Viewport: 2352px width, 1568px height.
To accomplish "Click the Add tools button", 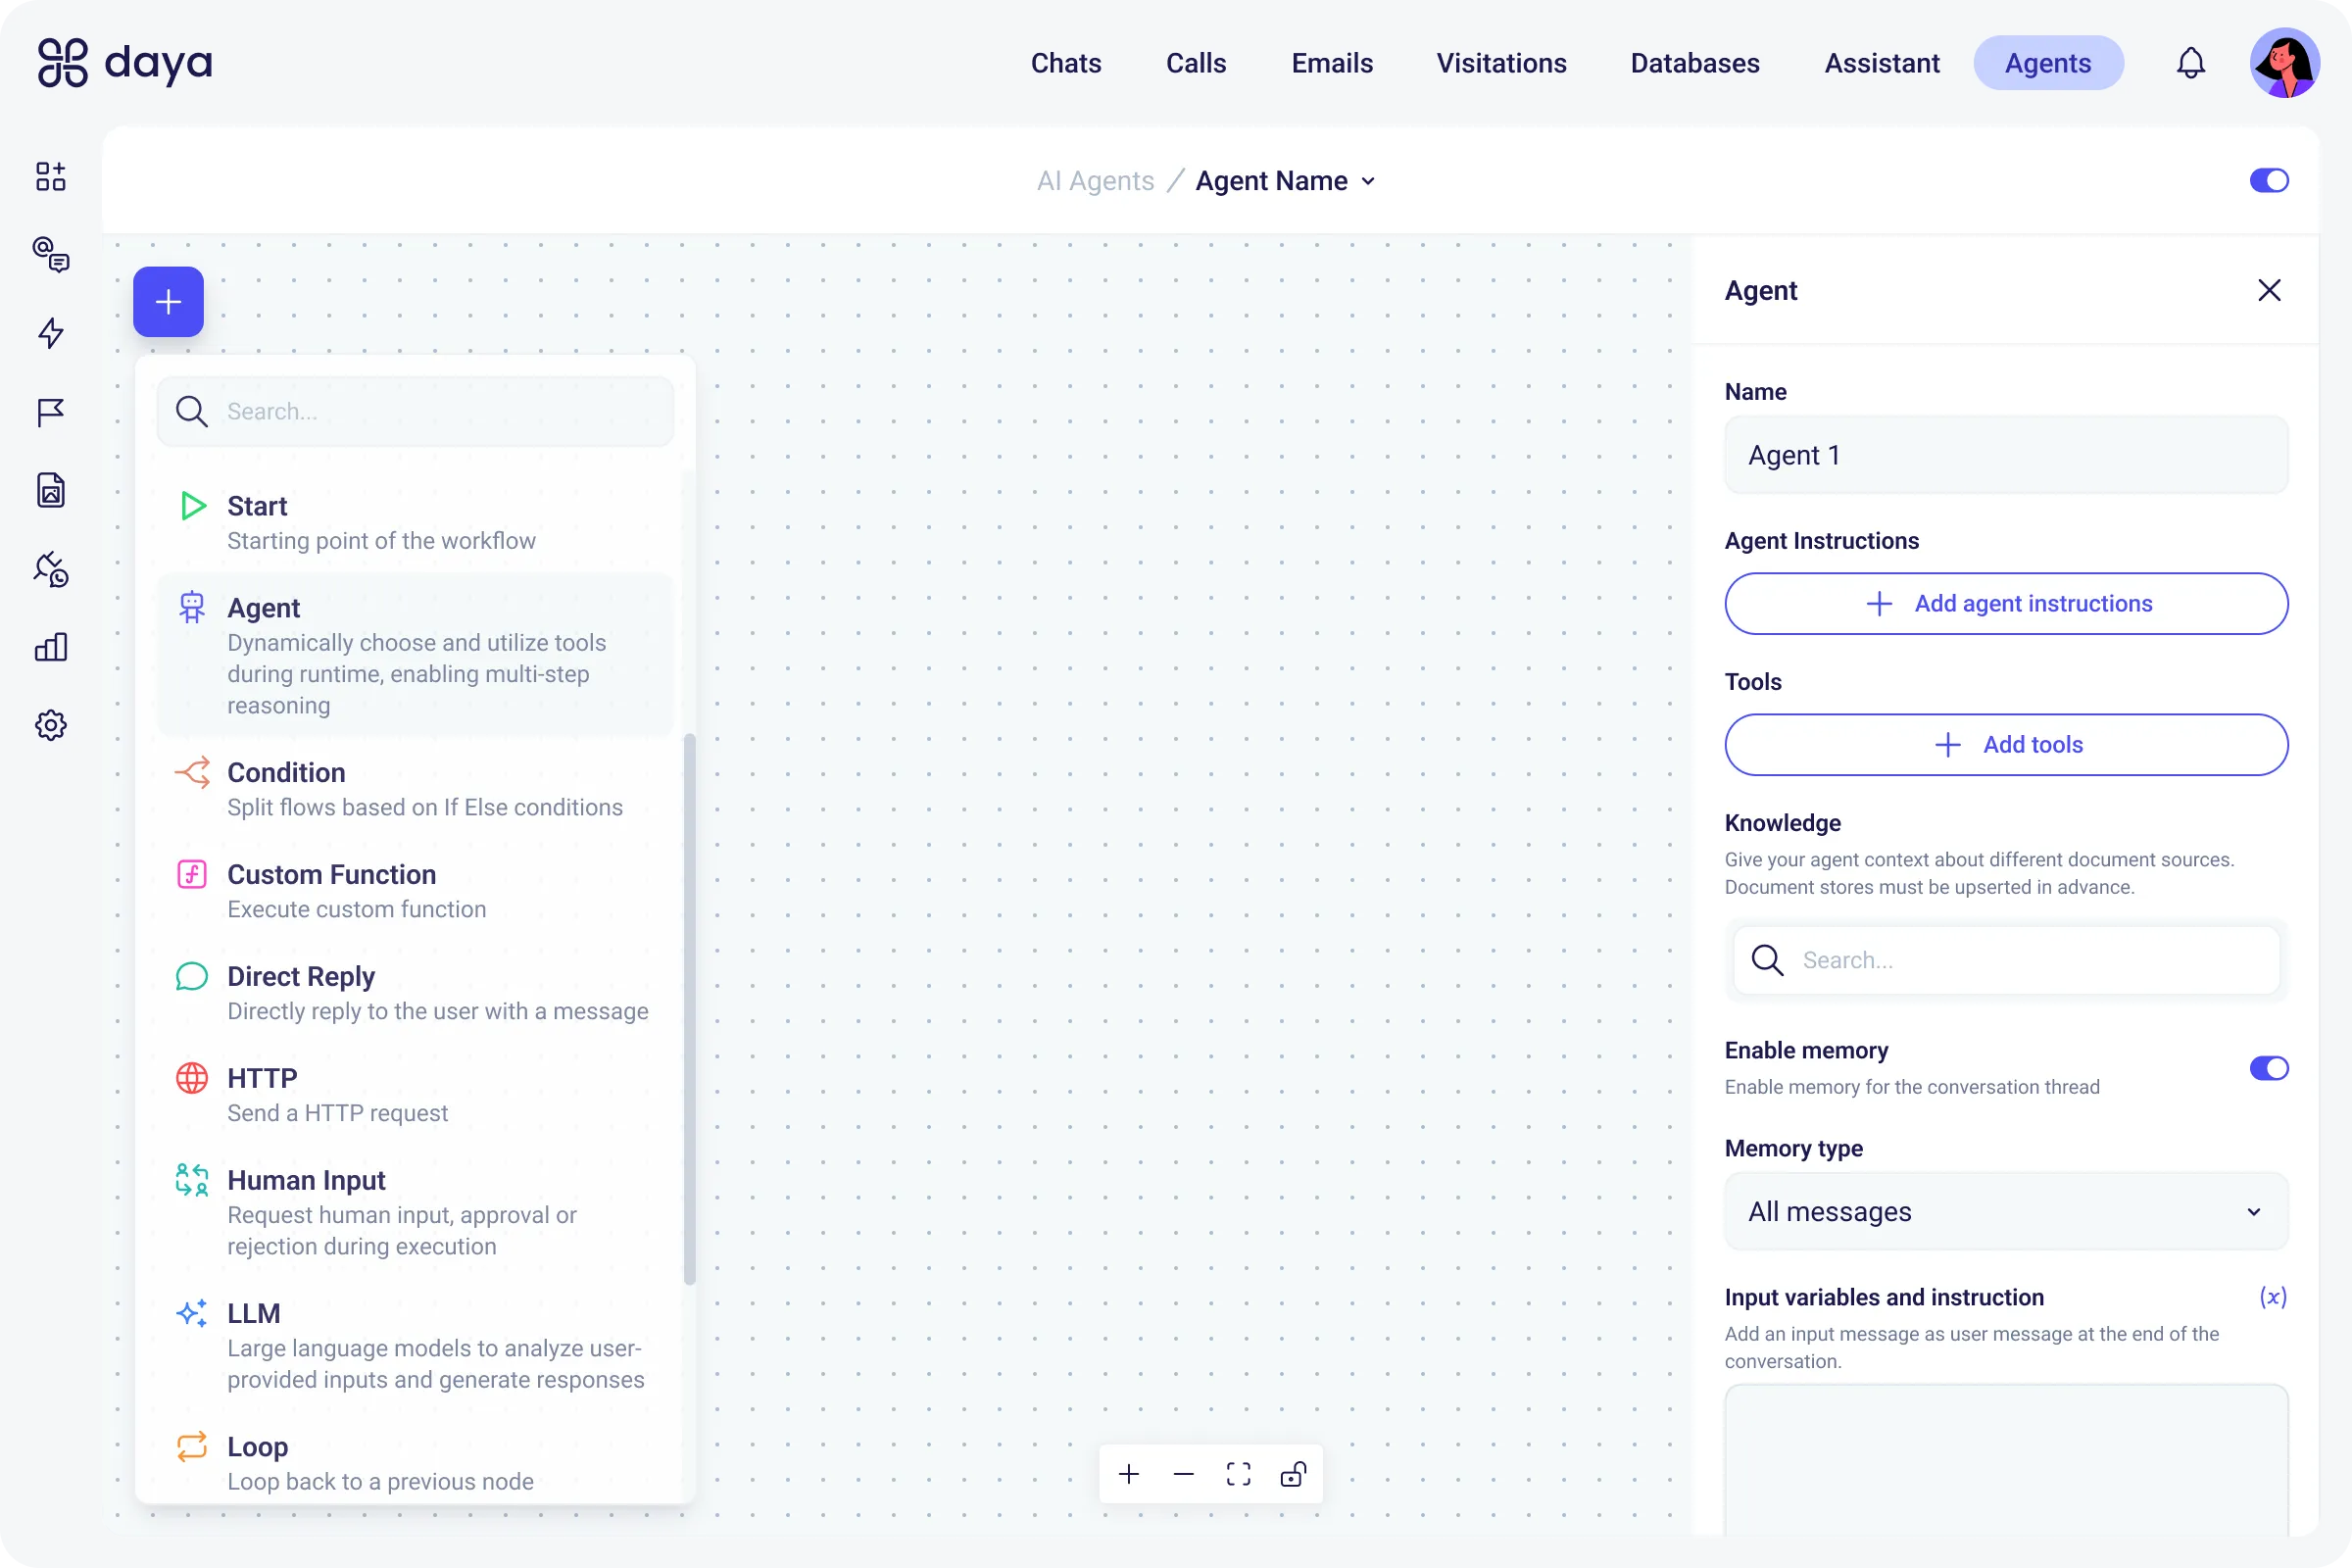I will (2005, 745).
